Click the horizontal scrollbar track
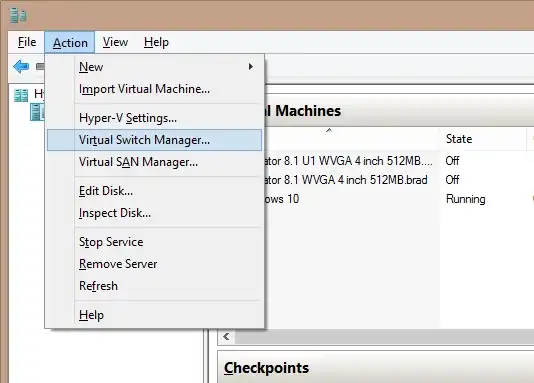Viewport: 534px width, 383px height. (384, 337)
